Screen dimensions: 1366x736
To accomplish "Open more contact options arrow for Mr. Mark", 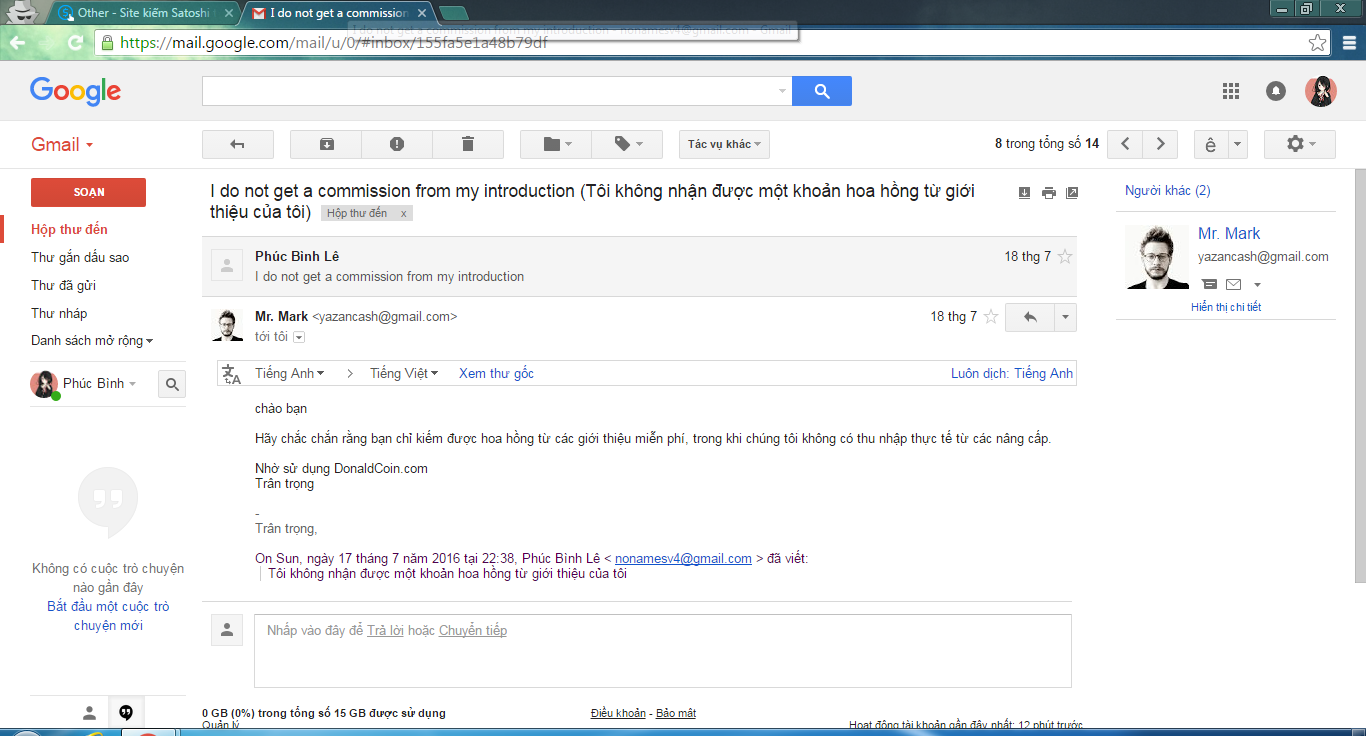I will (x=1257, y=285).
